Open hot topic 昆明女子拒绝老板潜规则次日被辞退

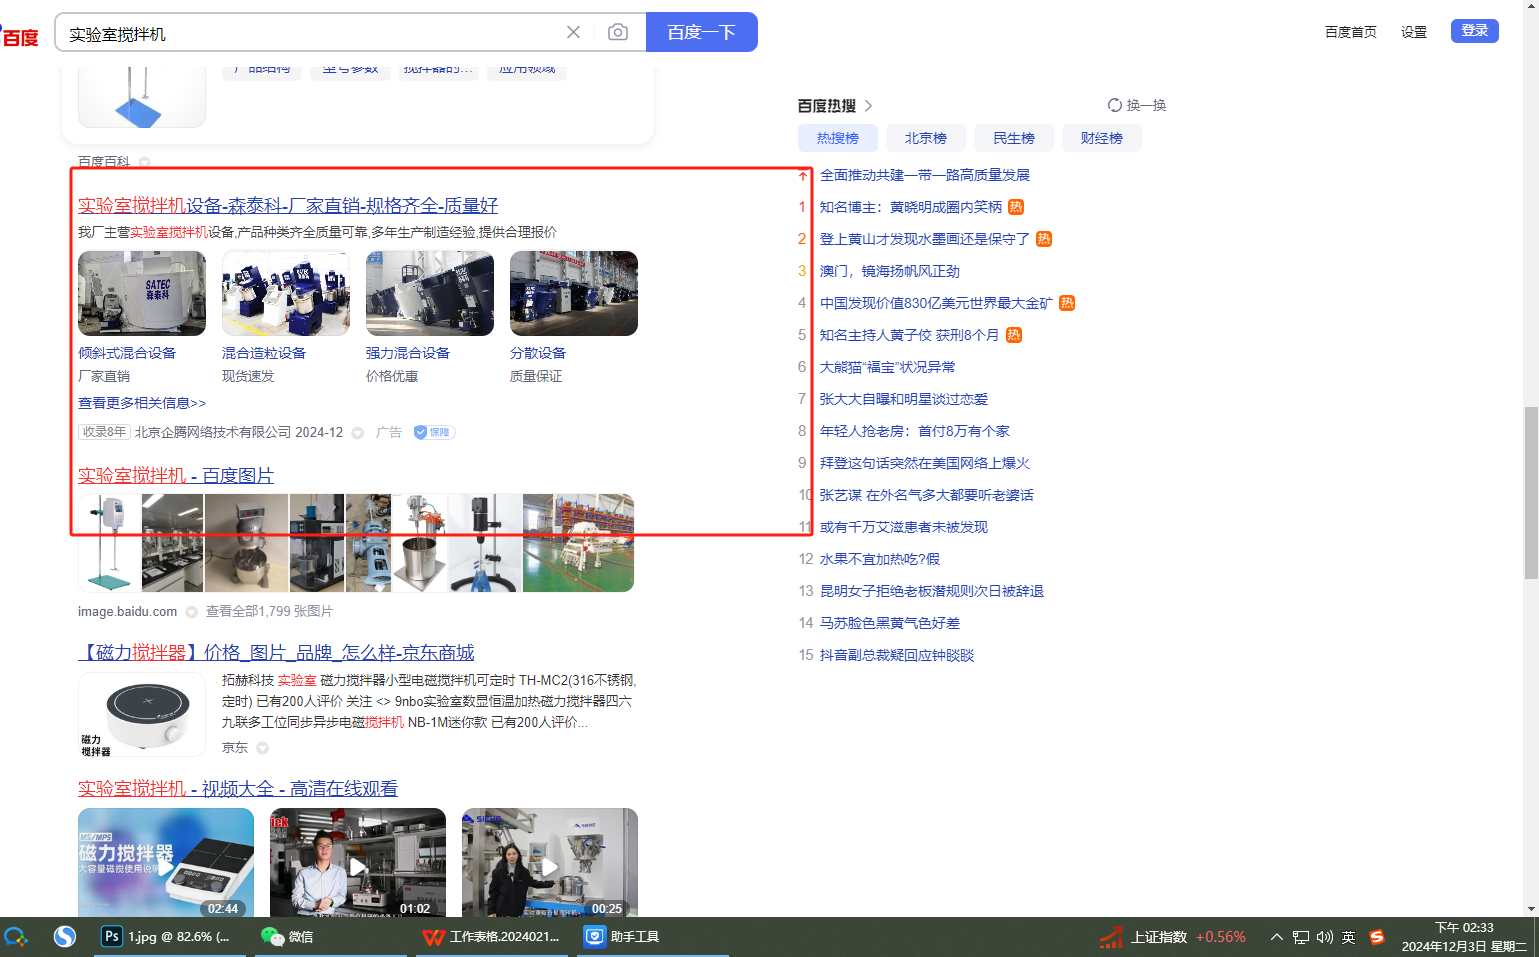[x=932, y=591]
